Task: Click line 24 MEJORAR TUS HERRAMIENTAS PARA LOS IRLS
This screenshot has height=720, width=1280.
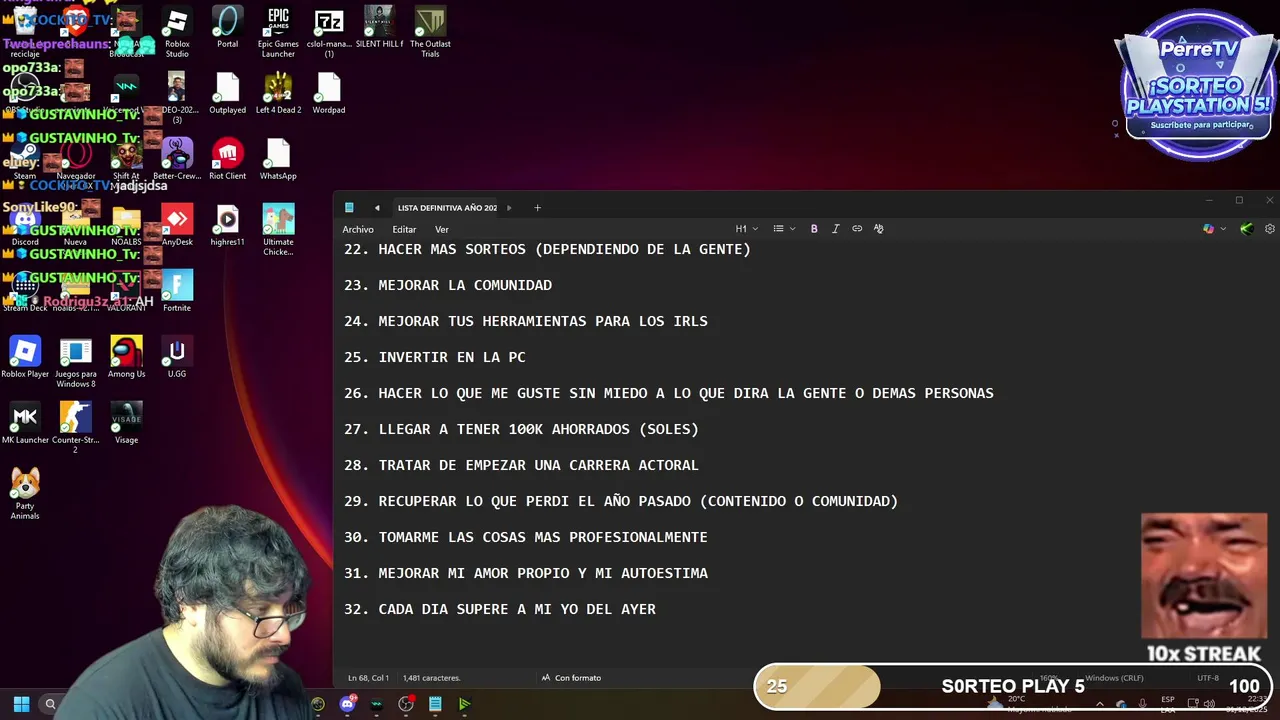Action: coord(526,321)
